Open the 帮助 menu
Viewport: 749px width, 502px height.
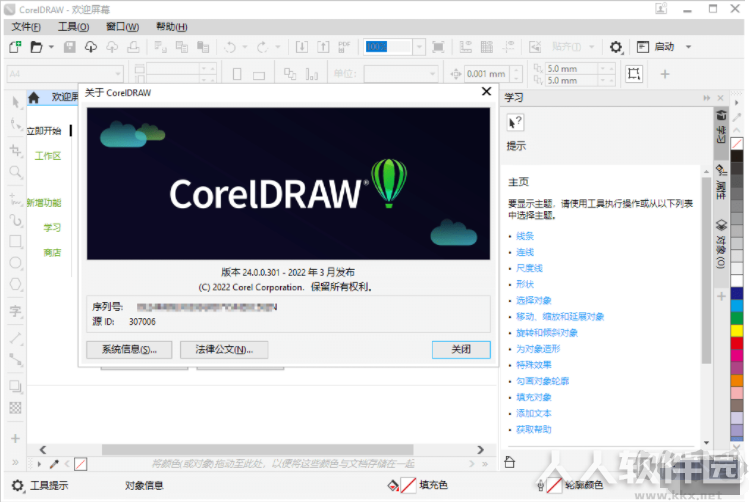[x=171, y=27]
